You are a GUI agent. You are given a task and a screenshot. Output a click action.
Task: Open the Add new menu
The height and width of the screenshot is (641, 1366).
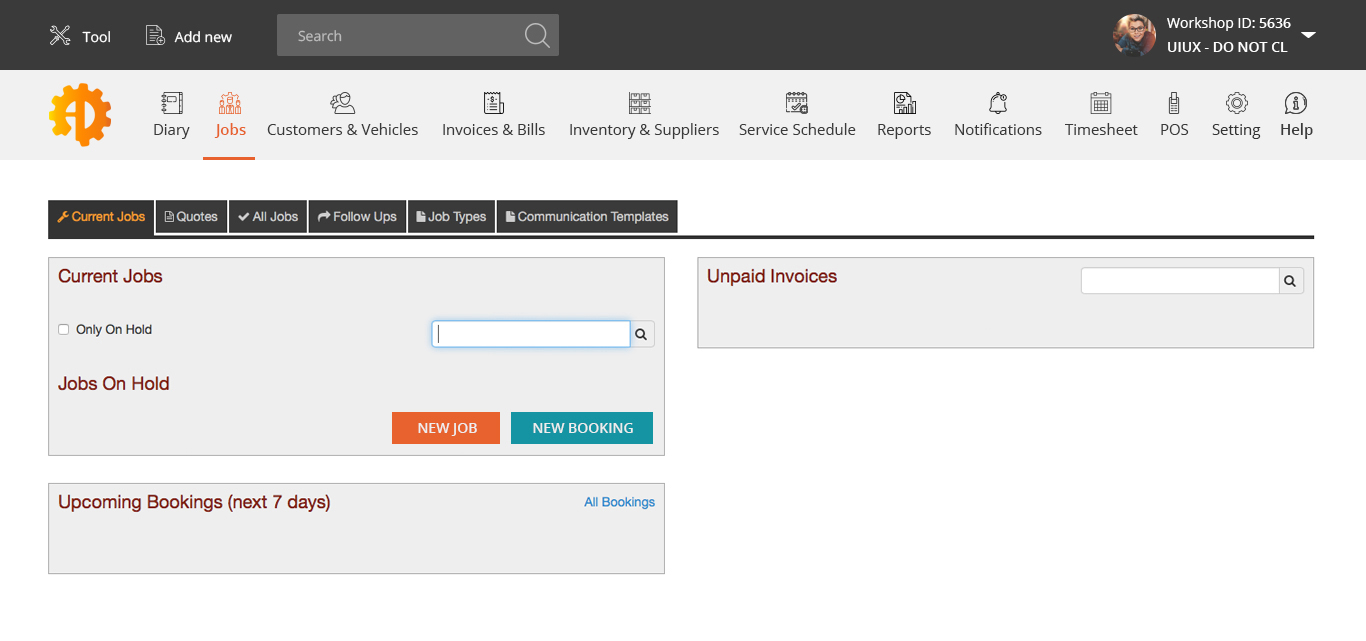tap(189, 36)
